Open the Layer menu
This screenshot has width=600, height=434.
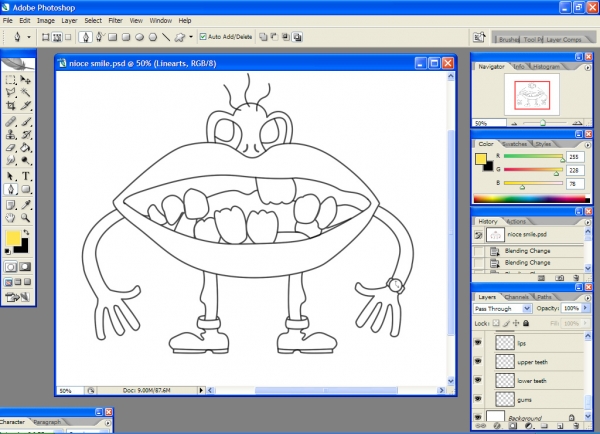coord(69,21)
